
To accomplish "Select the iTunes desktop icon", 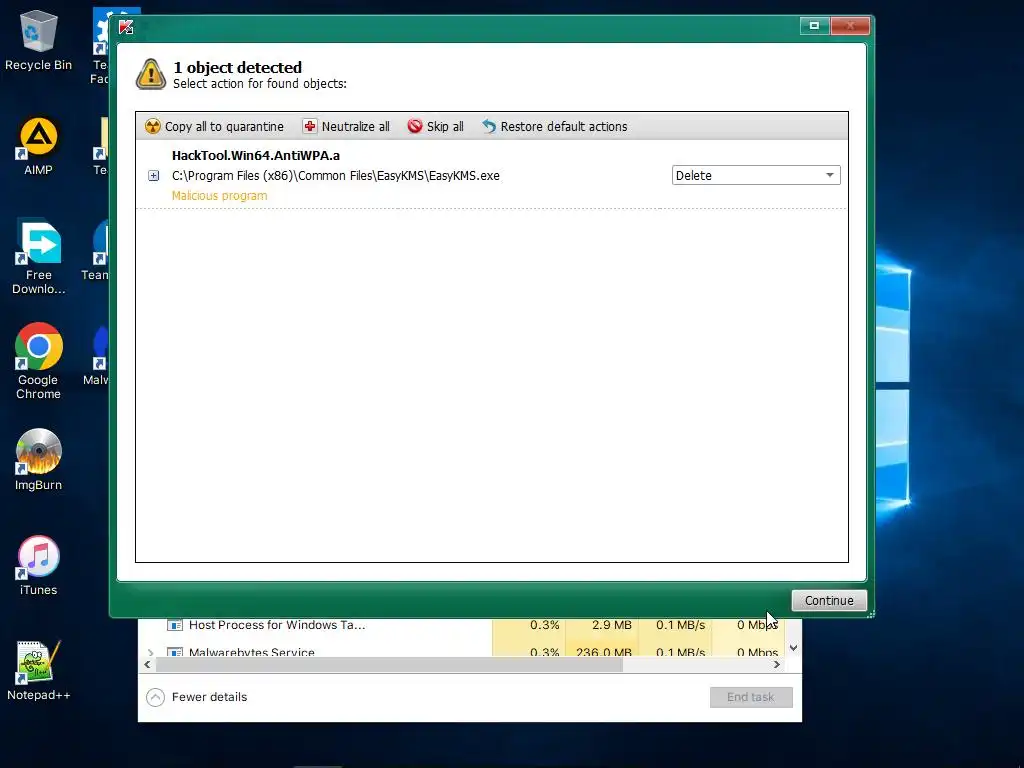I will click(39, 566).
